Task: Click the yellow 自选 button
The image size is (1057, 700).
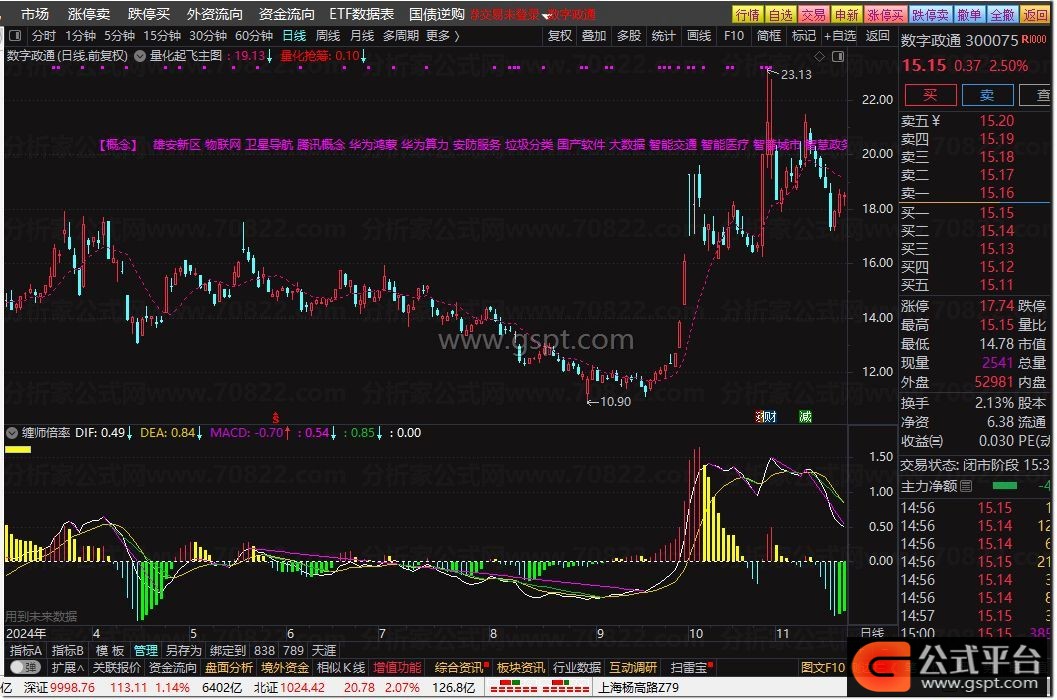Action: [x=781, y=15]
